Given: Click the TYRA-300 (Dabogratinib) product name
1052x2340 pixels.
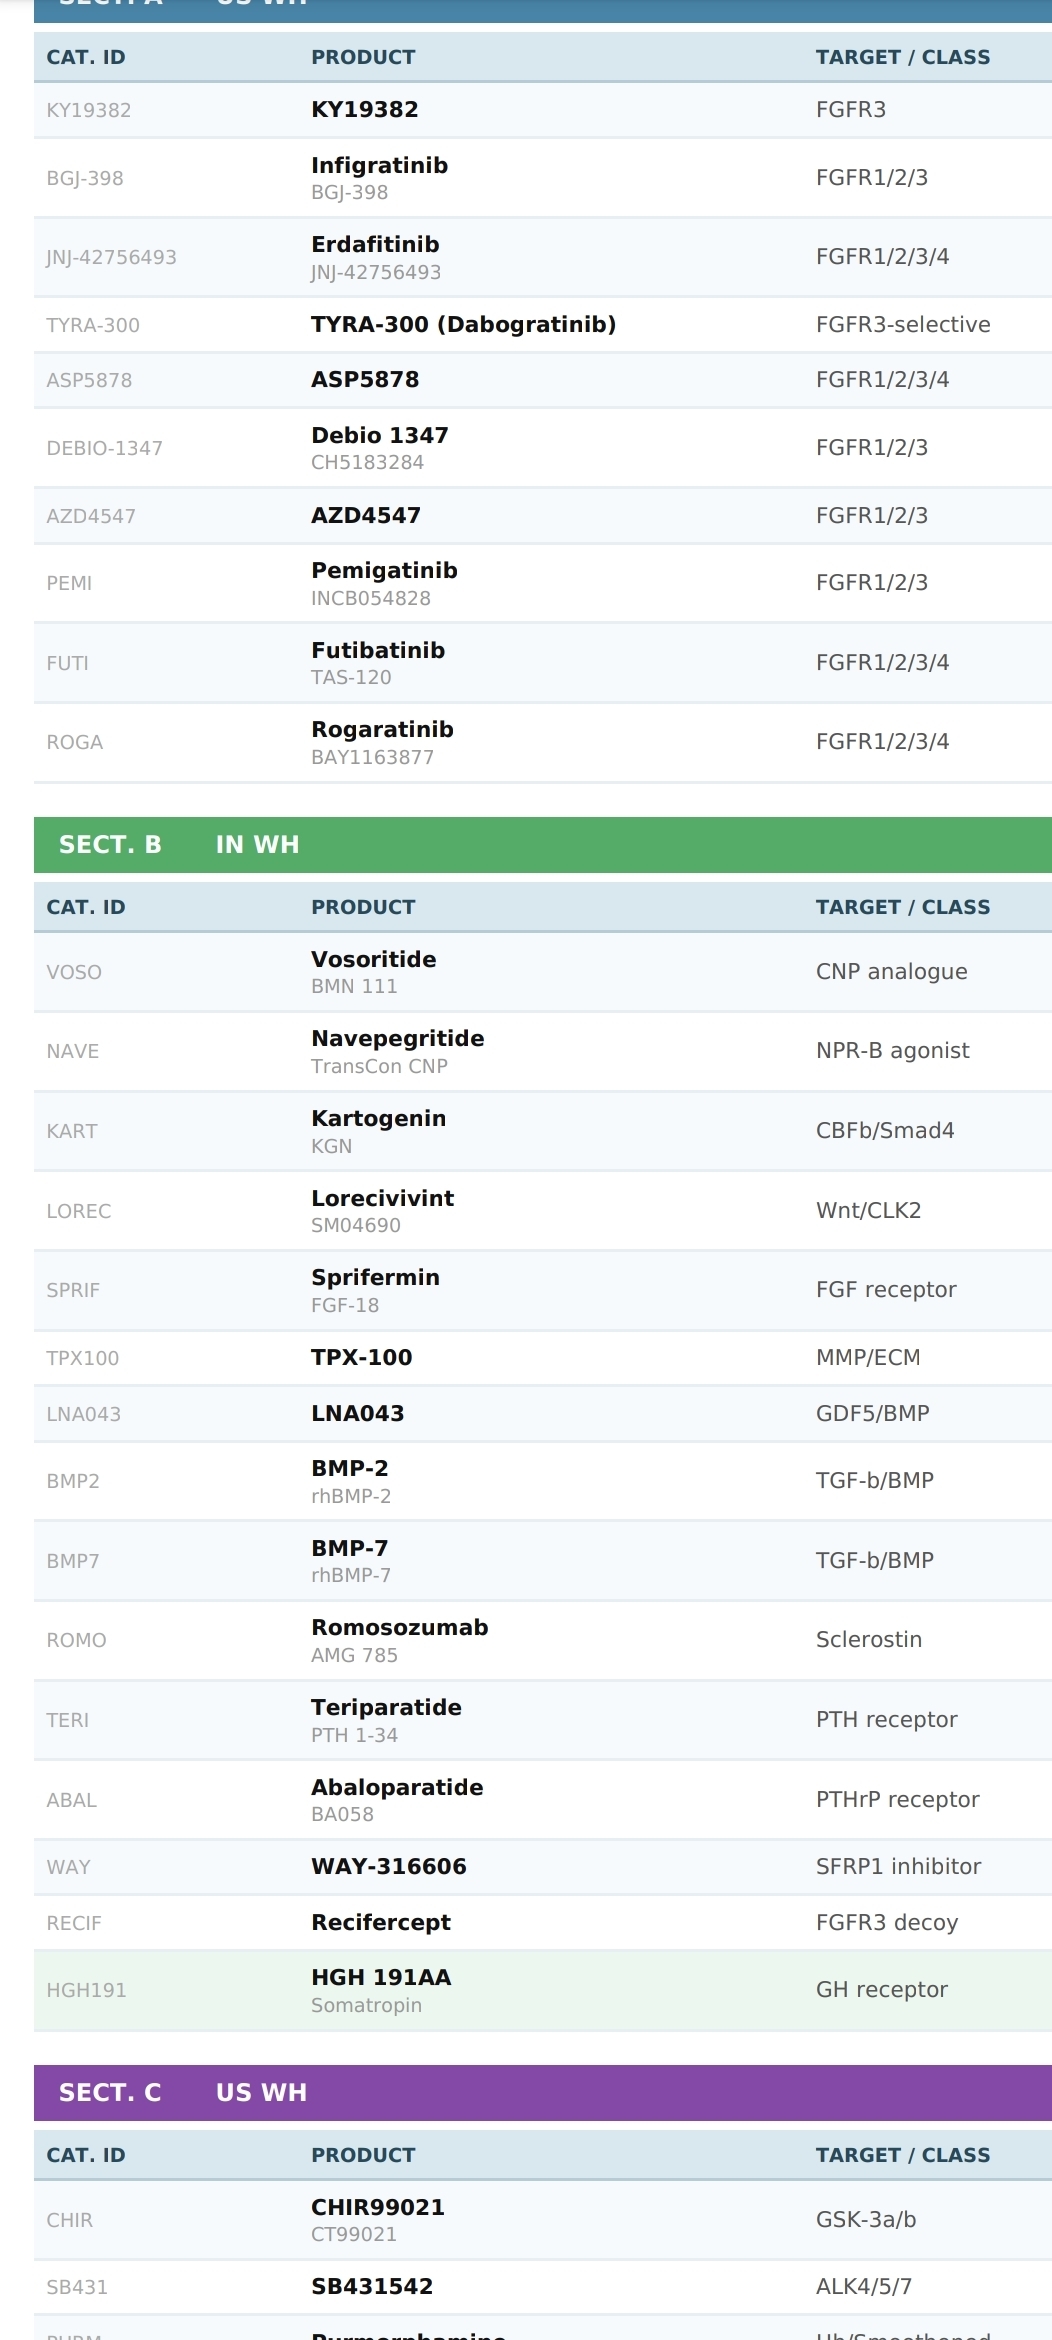Looking at the screenshot, I should pyautogui.click(x=463, y=325).
